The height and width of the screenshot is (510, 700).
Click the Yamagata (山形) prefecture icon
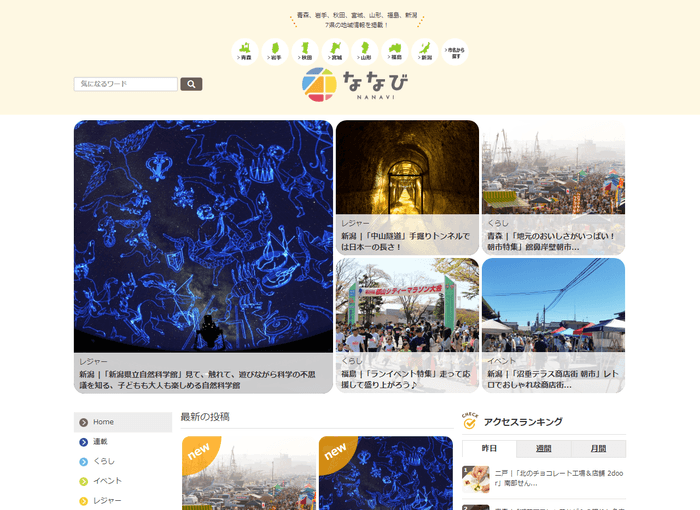365,52
